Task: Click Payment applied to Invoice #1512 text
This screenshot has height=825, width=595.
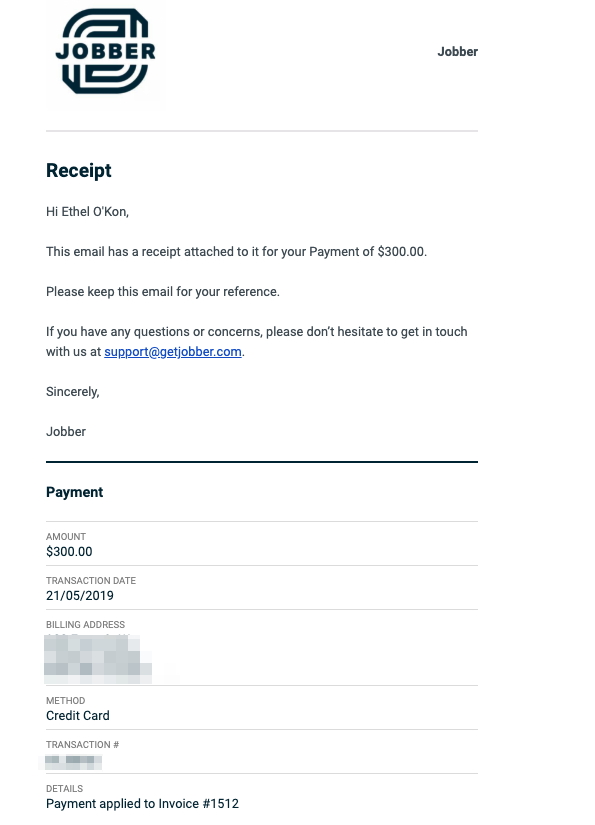Action: pos(143,803)
